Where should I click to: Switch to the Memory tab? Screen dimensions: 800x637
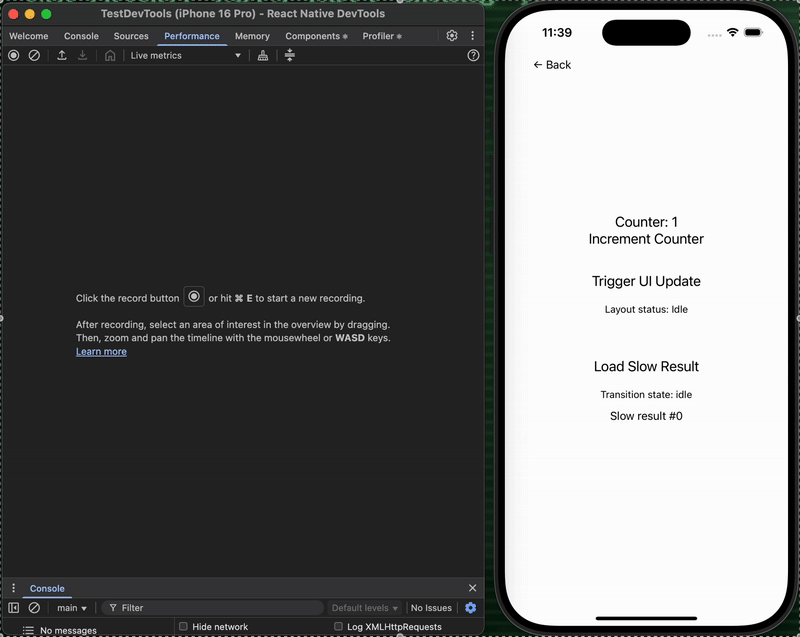(x=252, y=36)
